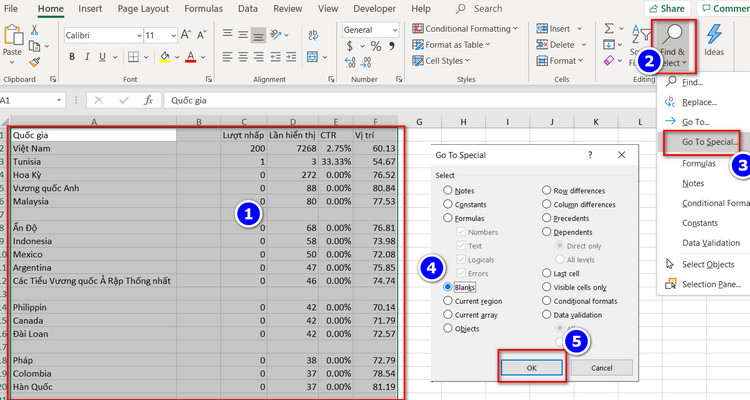750x400 pixels.
Task: Click the yellow Fill Color swatch
Action: [x=165, y=57]
